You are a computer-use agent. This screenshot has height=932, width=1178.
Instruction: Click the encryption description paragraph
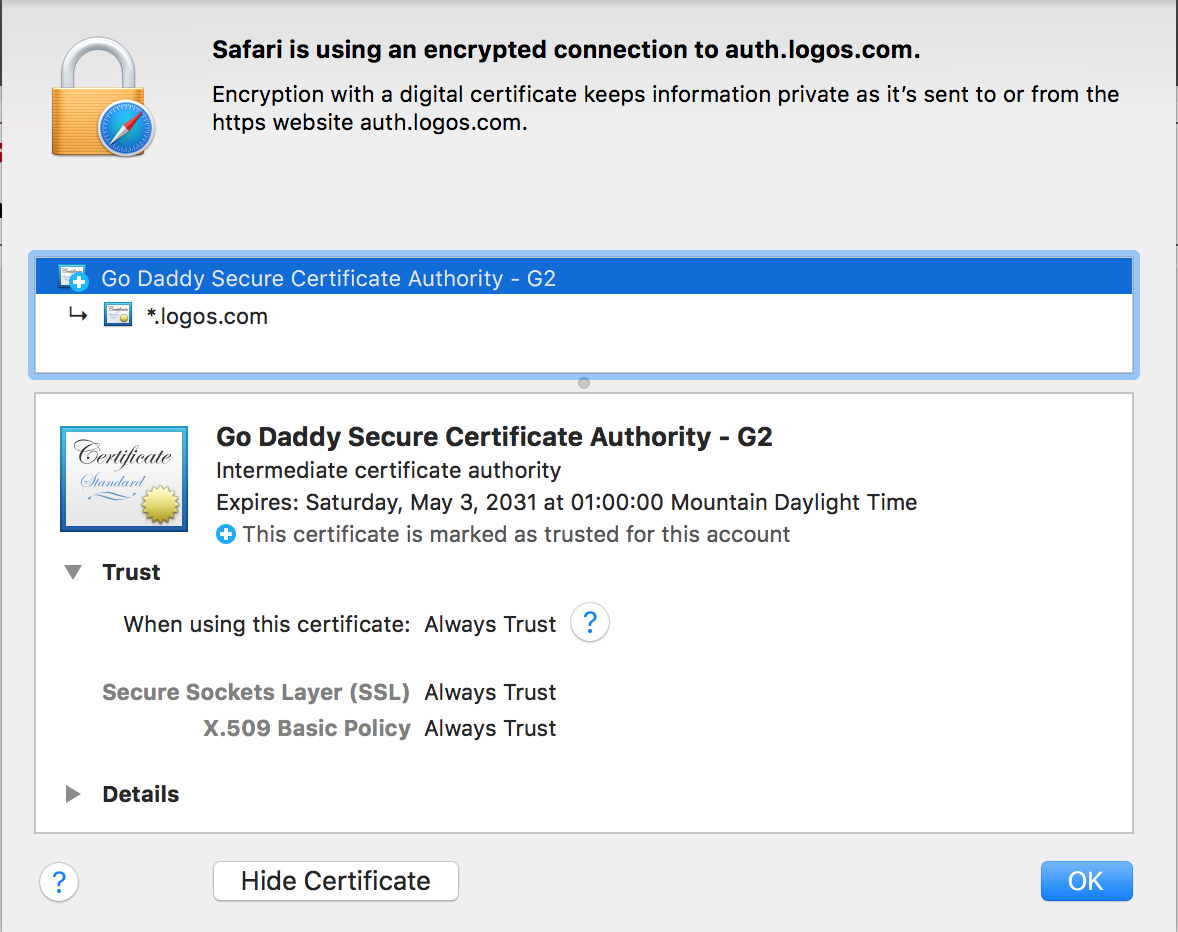pos(666,108)
